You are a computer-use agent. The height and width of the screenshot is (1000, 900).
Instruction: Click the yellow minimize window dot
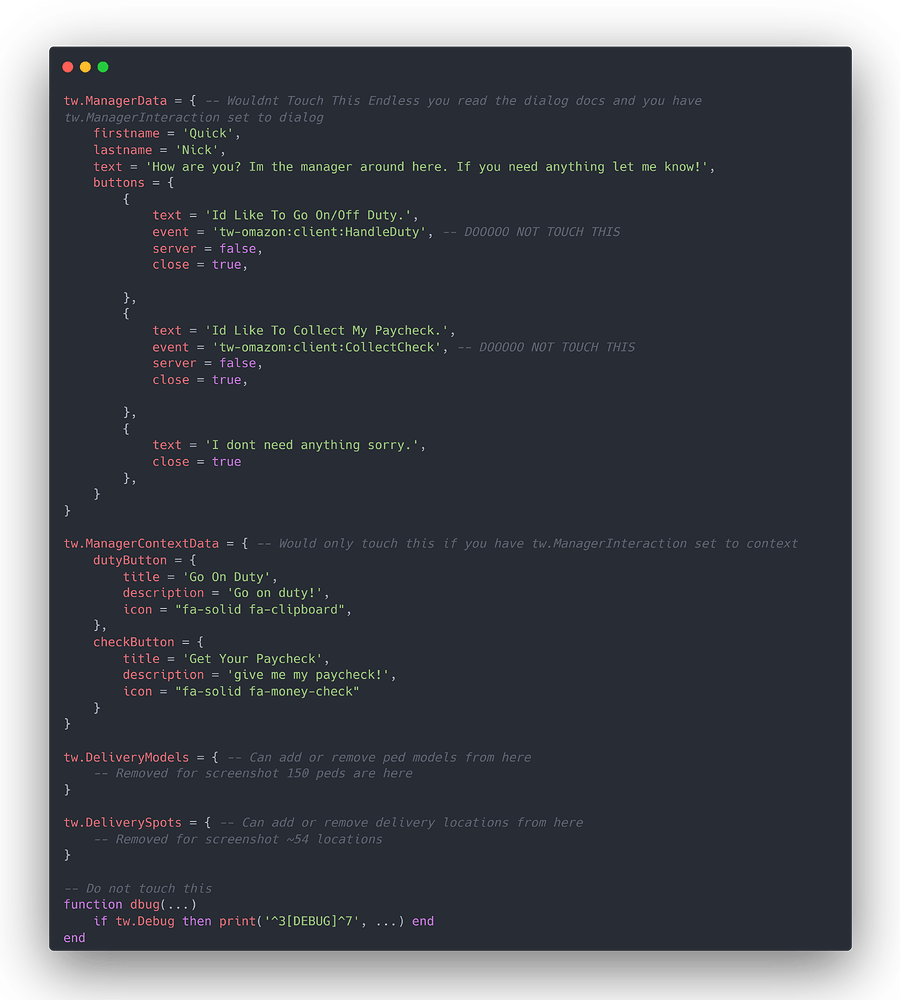85,67
